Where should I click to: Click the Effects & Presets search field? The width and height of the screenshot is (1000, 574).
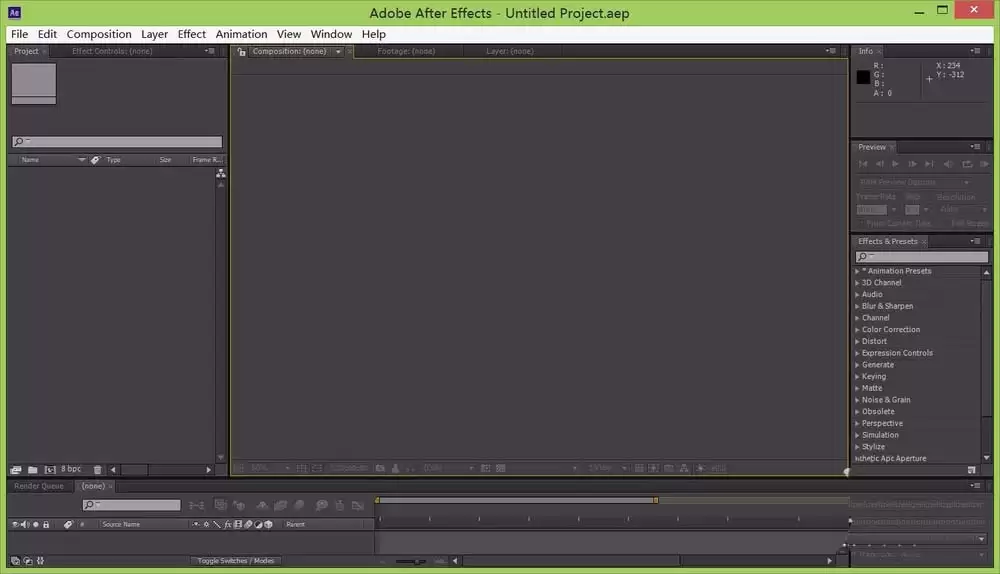(922, 256)
